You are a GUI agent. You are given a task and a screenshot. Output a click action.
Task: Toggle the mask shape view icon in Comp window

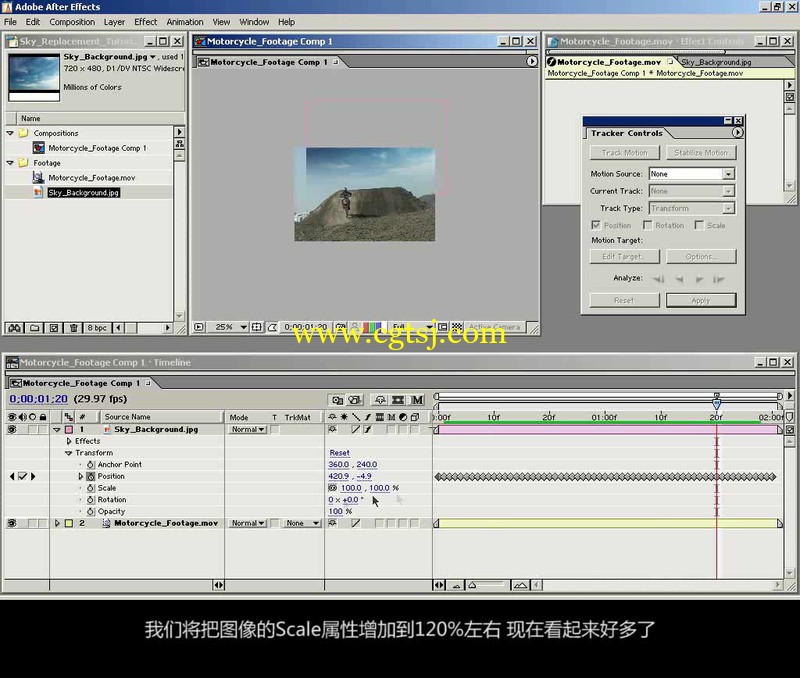click(x=272, y=327)
